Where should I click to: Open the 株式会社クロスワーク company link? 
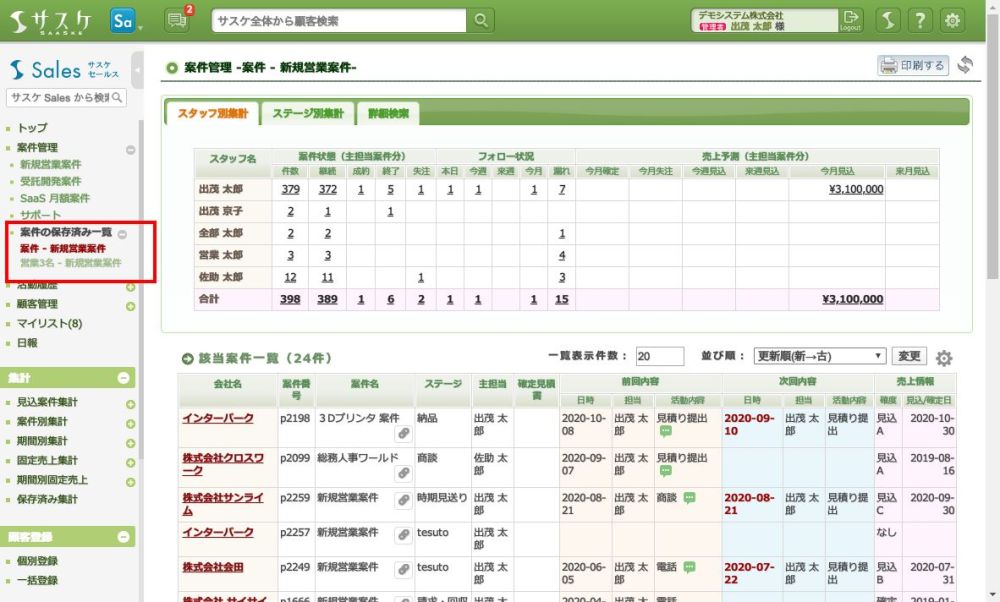(x=222, y=464)
